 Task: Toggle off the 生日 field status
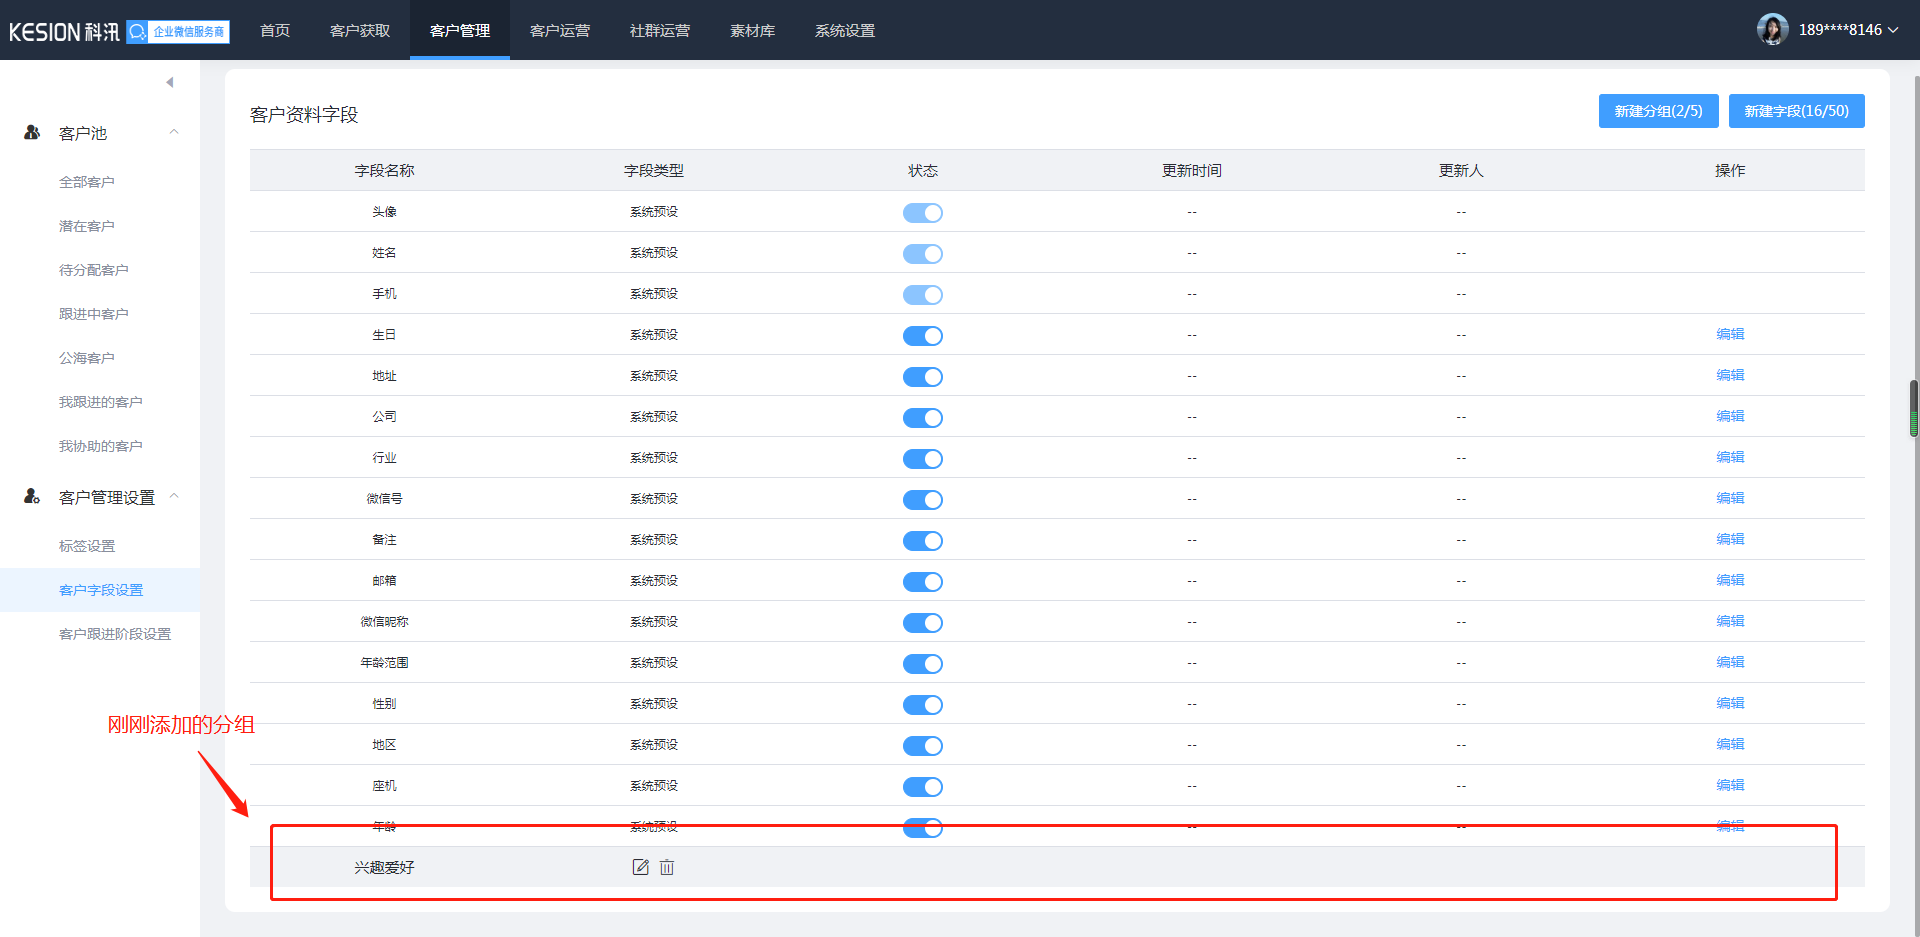[922, 336]
